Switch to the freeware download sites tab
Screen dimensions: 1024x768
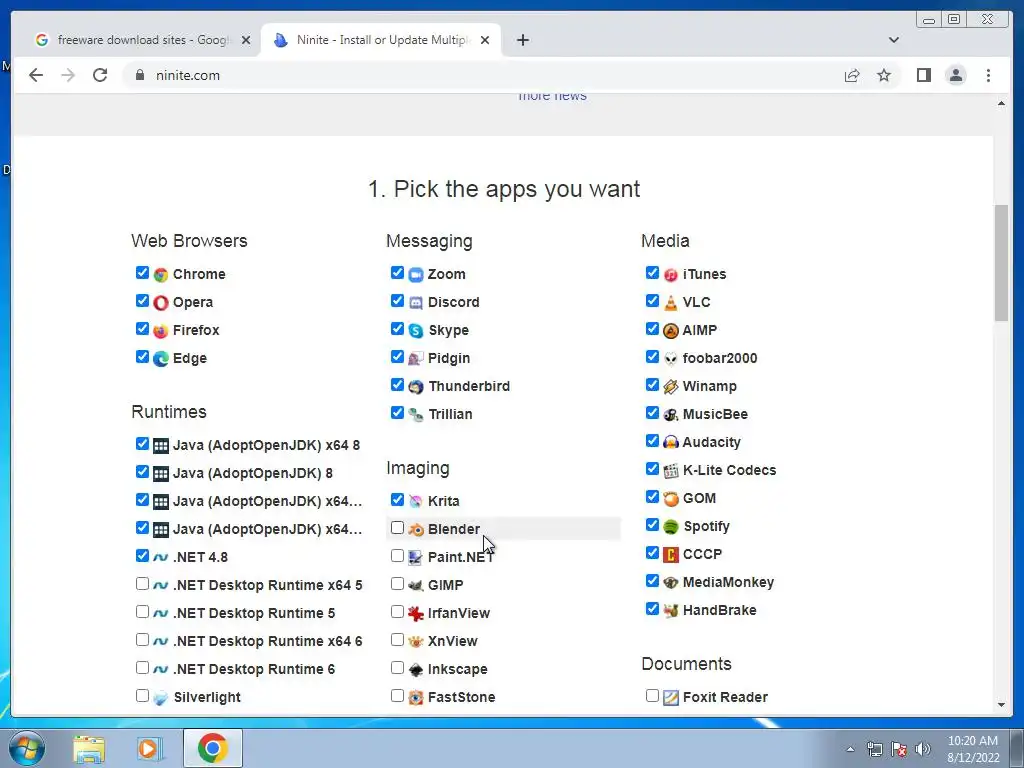pos(143,40)
